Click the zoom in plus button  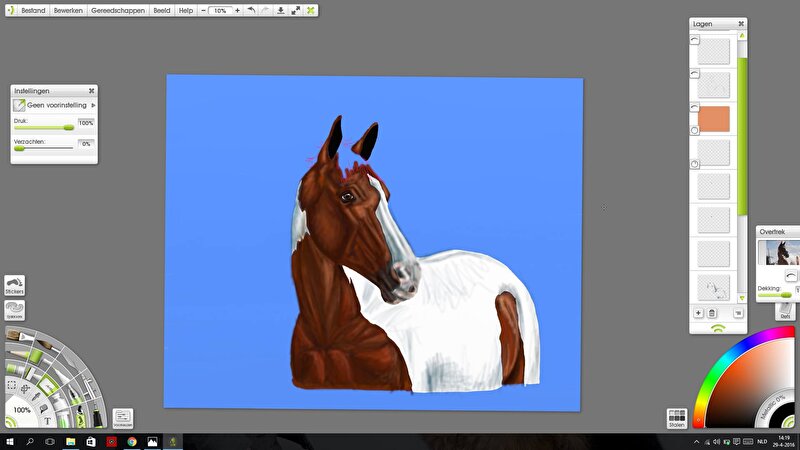[237, 10]
